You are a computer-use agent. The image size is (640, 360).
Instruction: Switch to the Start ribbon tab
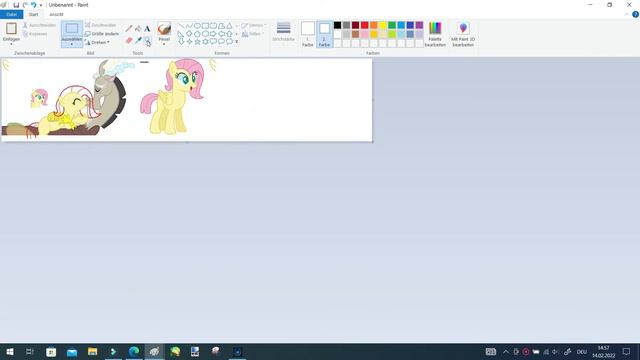(33, 14)
